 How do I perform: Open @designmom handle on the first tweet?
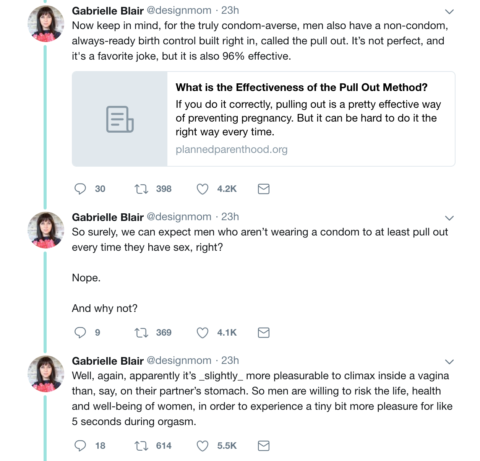[x=179, y=10]
